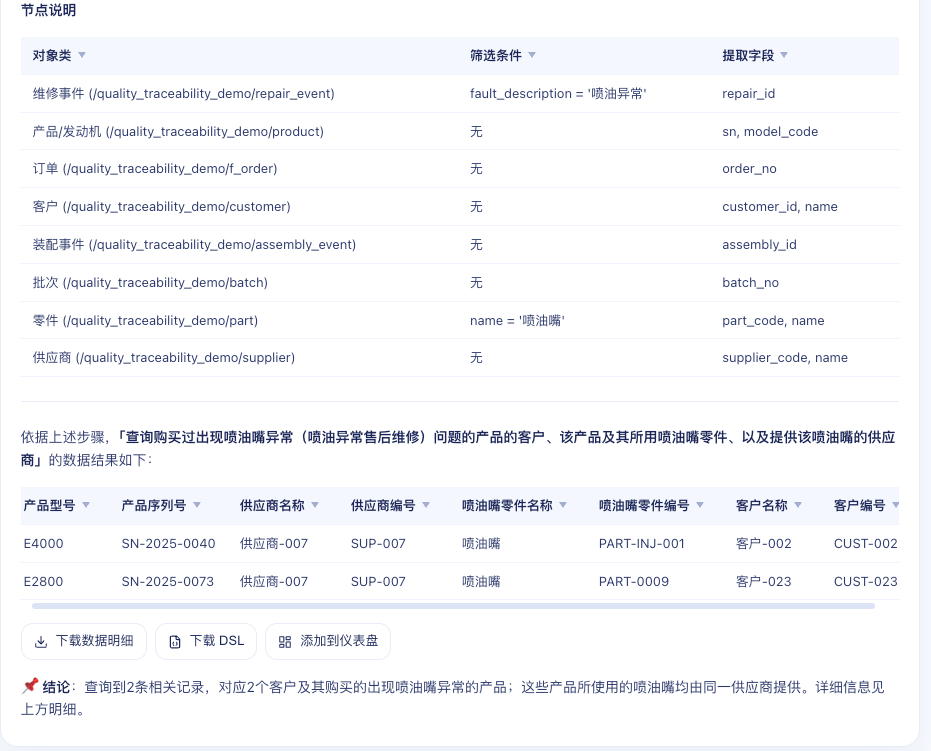Click the 喷油嘴零件名称 column filter icon
Image resolution: width=931 pixels, height=751 pixels.
coord(563,505)
